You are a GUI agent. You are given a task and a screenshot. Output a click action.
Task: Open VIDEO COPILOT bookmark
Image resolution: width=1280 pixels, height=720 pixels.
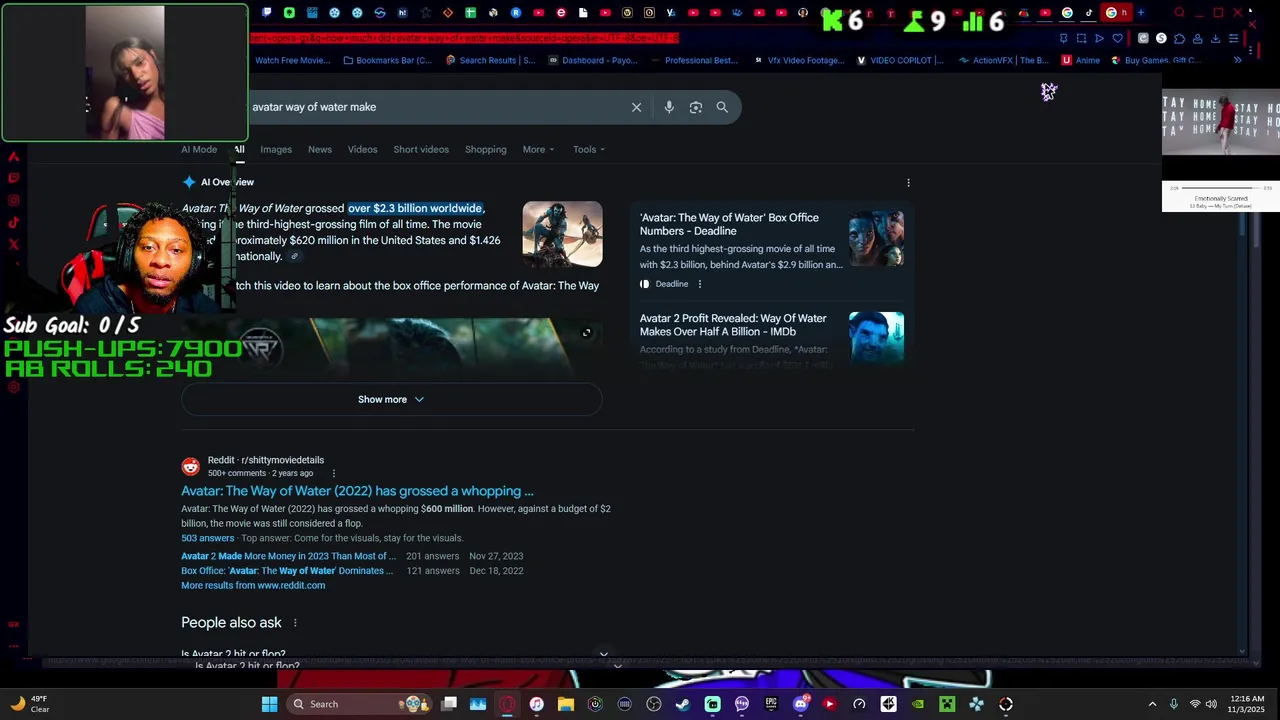coord(900,60)
